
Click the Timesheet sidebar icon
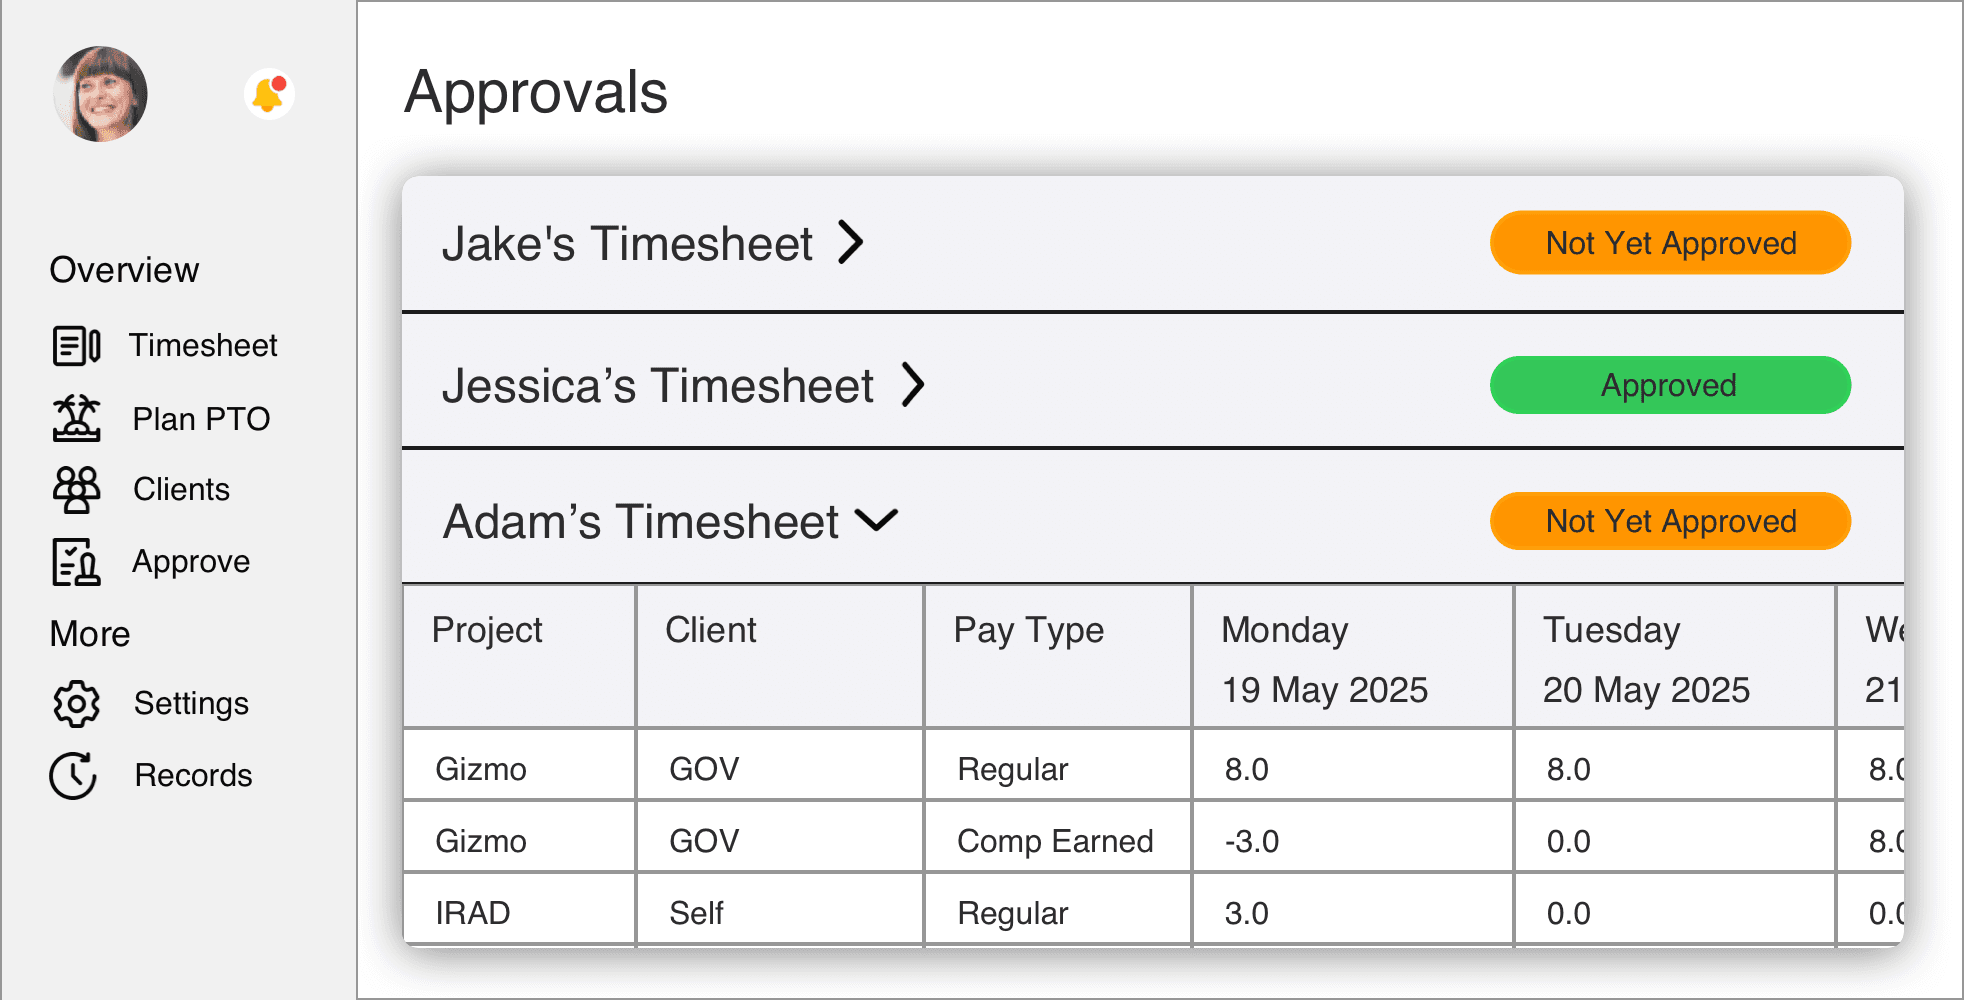click(76, 346)
